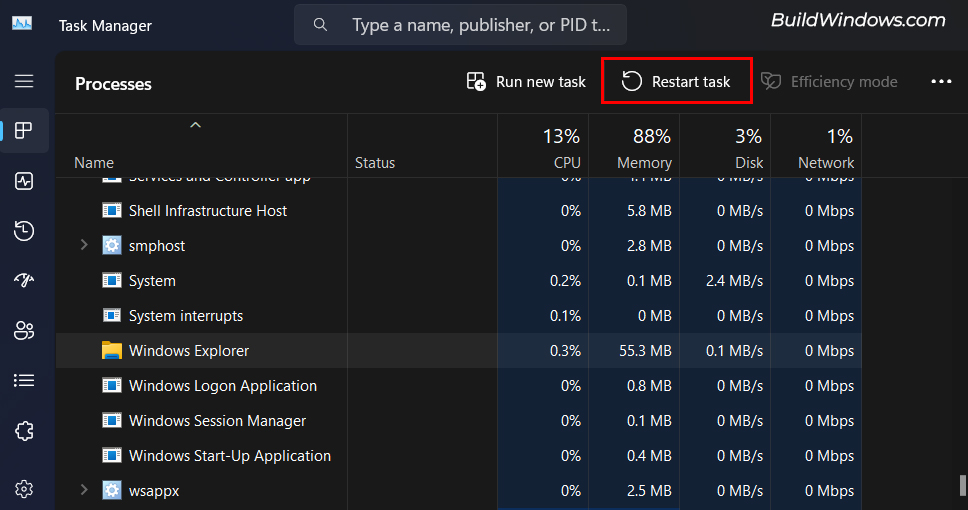Select the Windows Start-Up Application row

pyautogui.click(x=459, y=456)
